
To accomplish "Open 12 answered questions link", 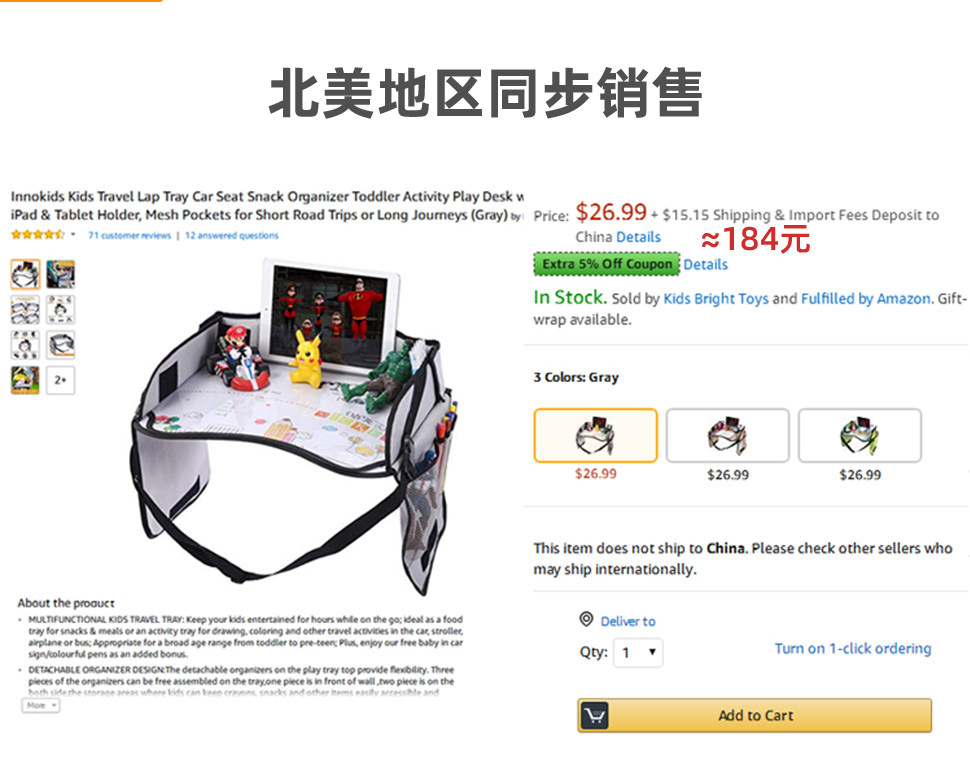I will (232, 235).
